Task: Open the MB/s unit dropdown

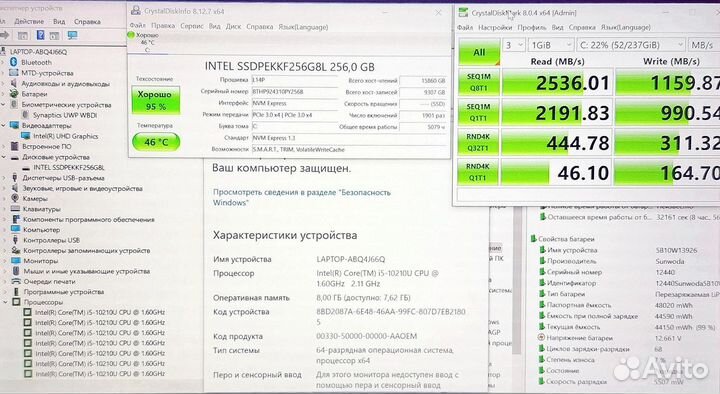Action: [703, 45]
